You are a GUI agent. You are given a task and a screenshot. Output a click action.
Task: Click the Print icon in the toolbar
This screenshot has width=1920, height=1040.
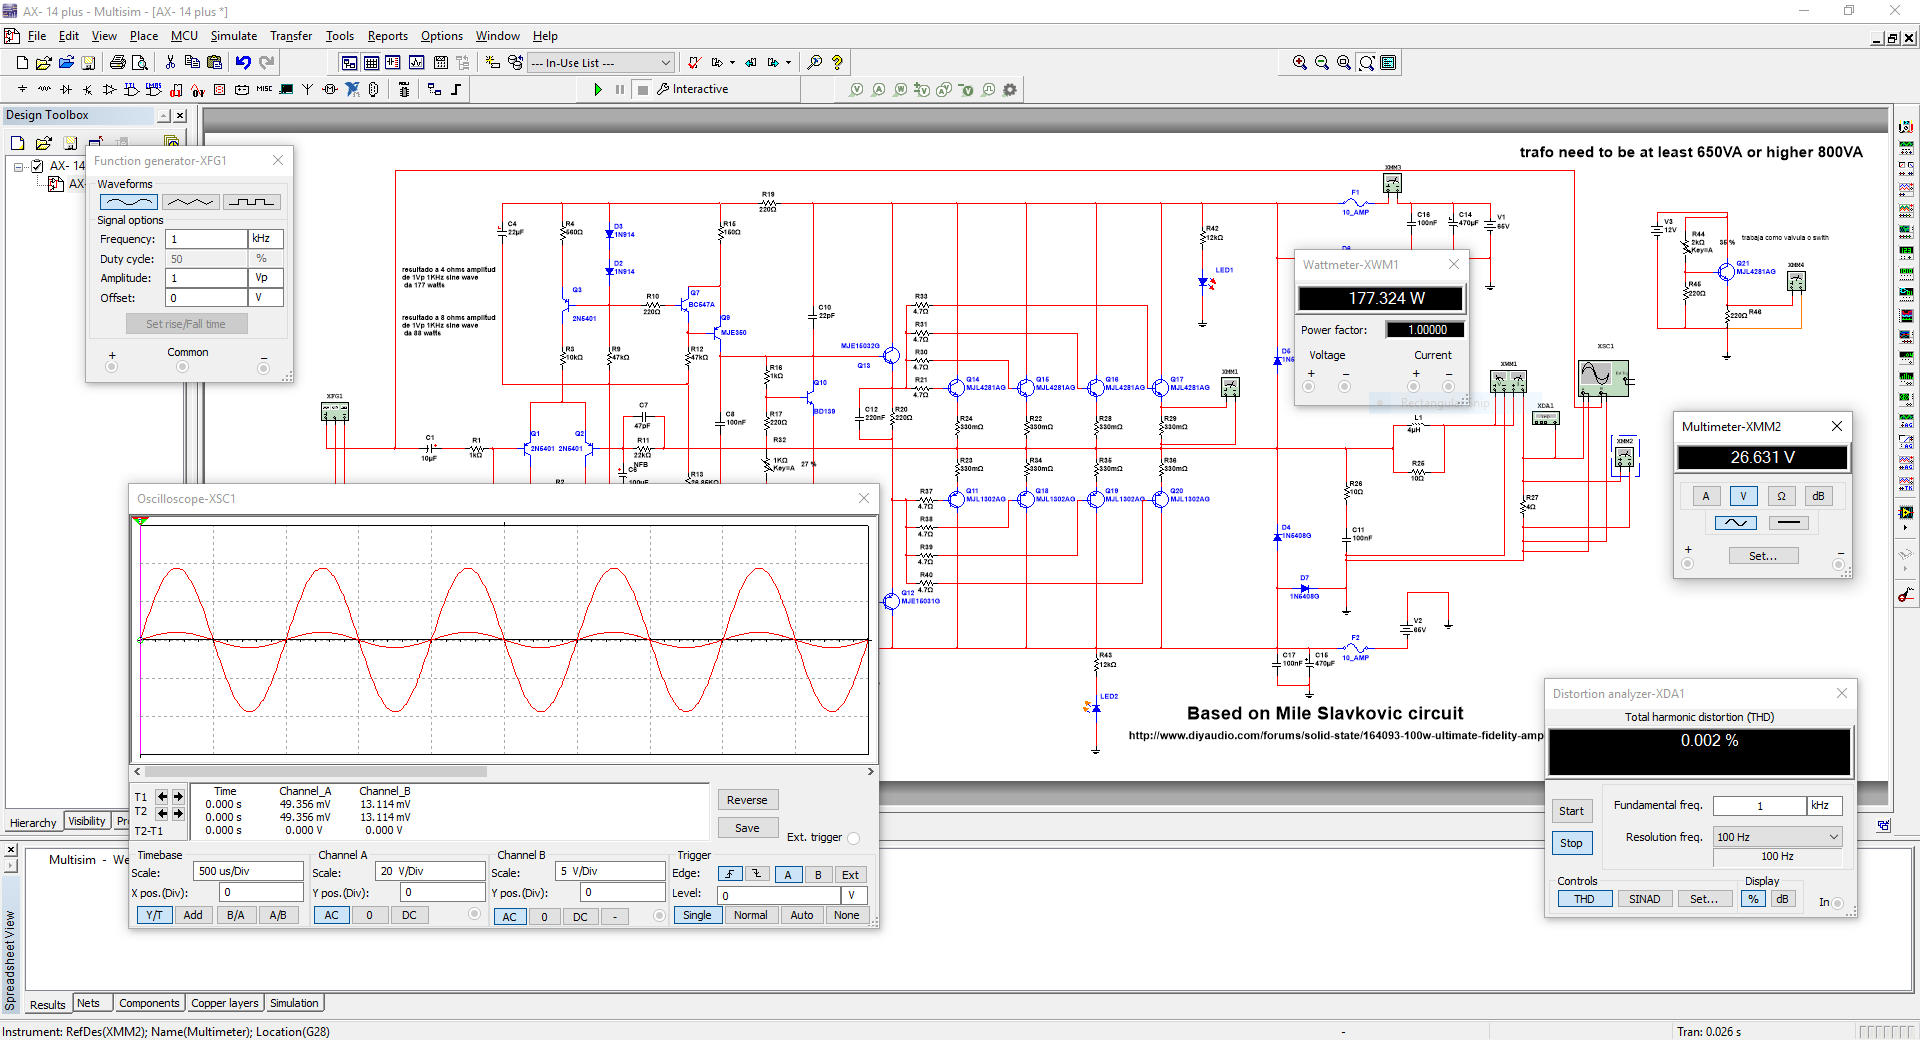pyautogui.click(x=118, y=62)
